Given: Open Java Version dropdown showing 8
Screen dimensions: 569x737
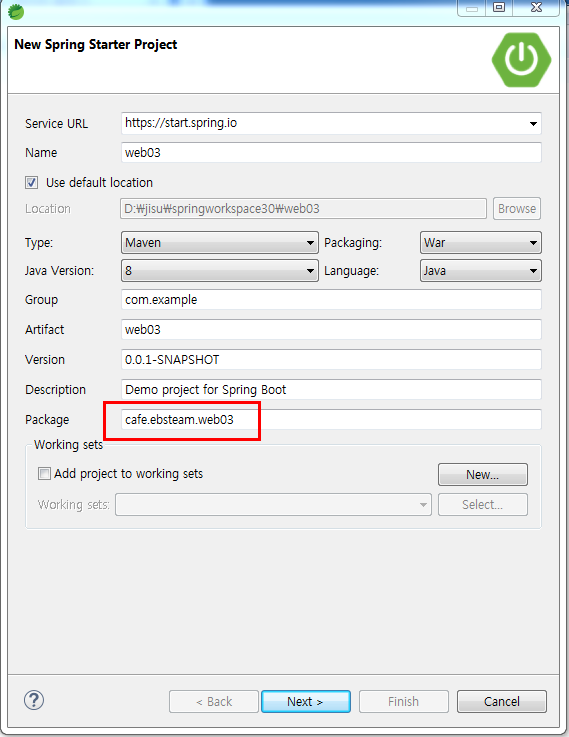Looking at the screenshot, I should point(219,271).
